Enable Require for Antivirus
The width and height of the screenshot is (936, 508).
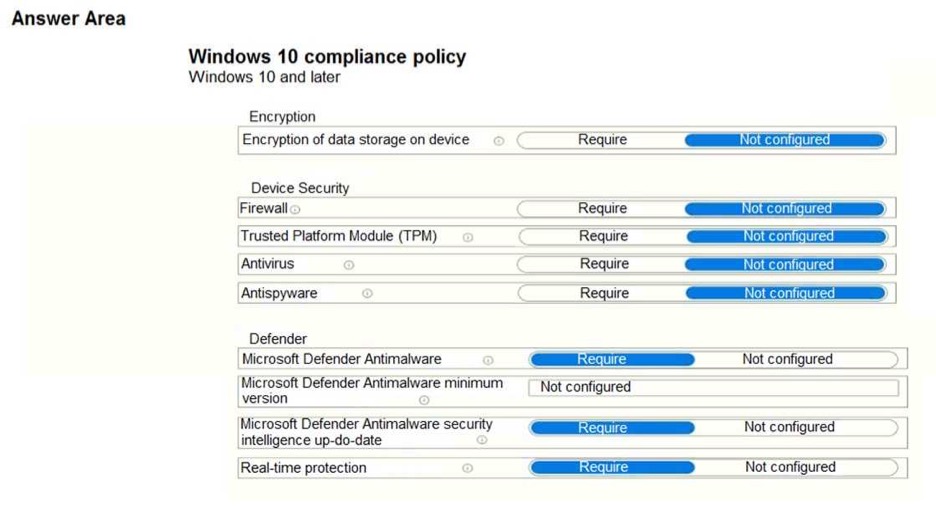[x=603, y=264]
